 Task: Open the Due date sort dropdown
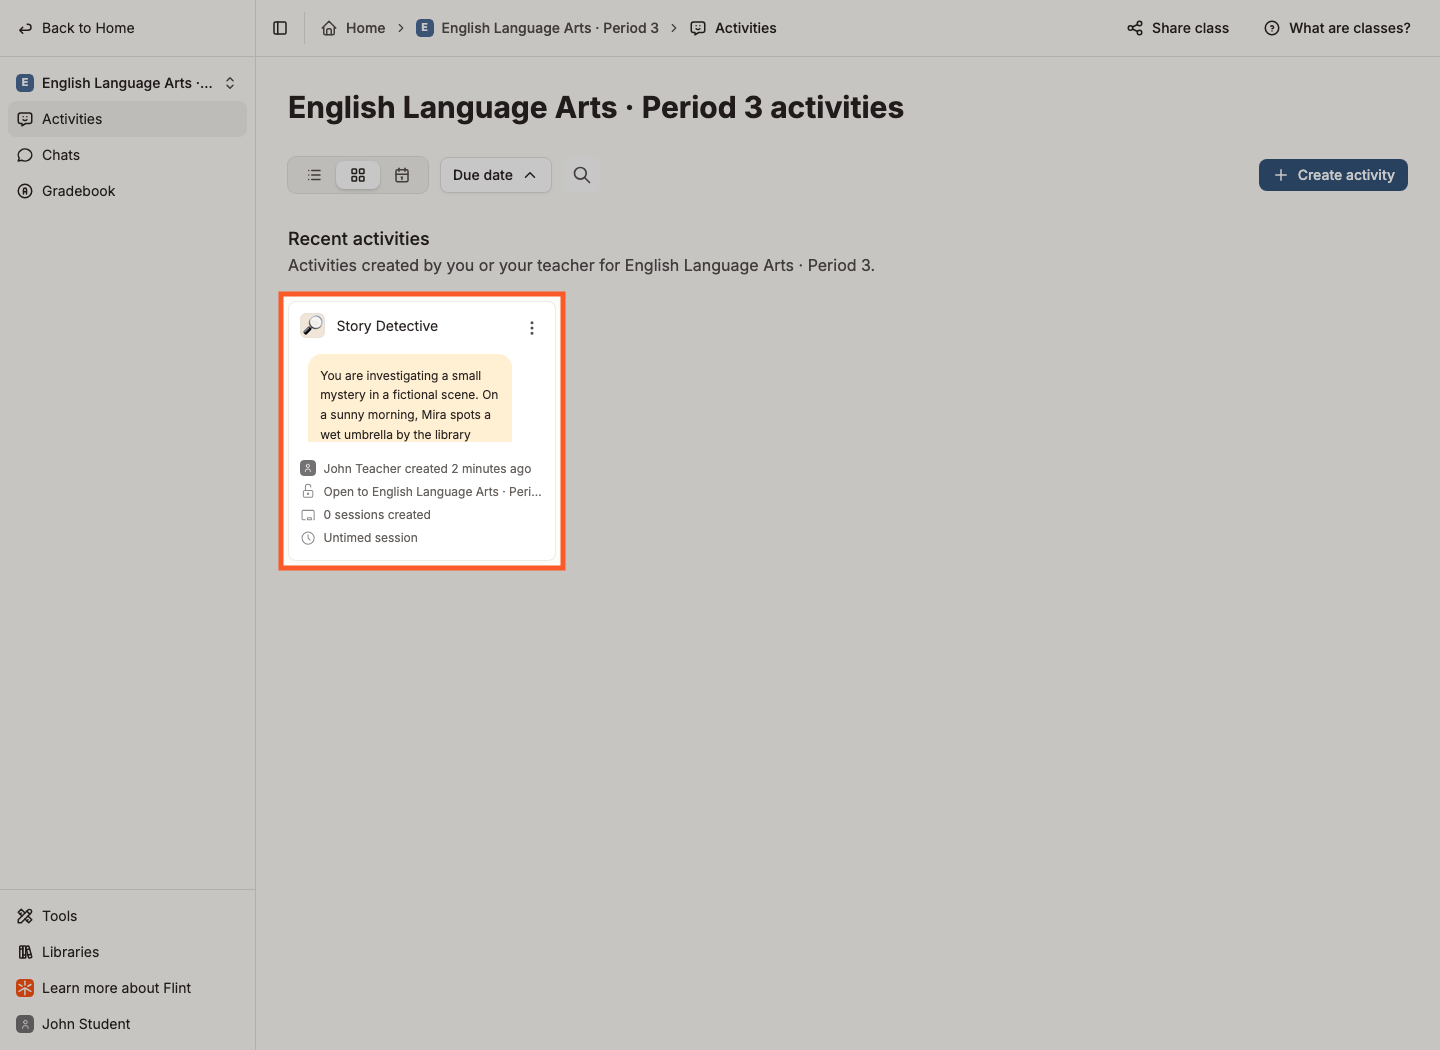pos(496,175)
